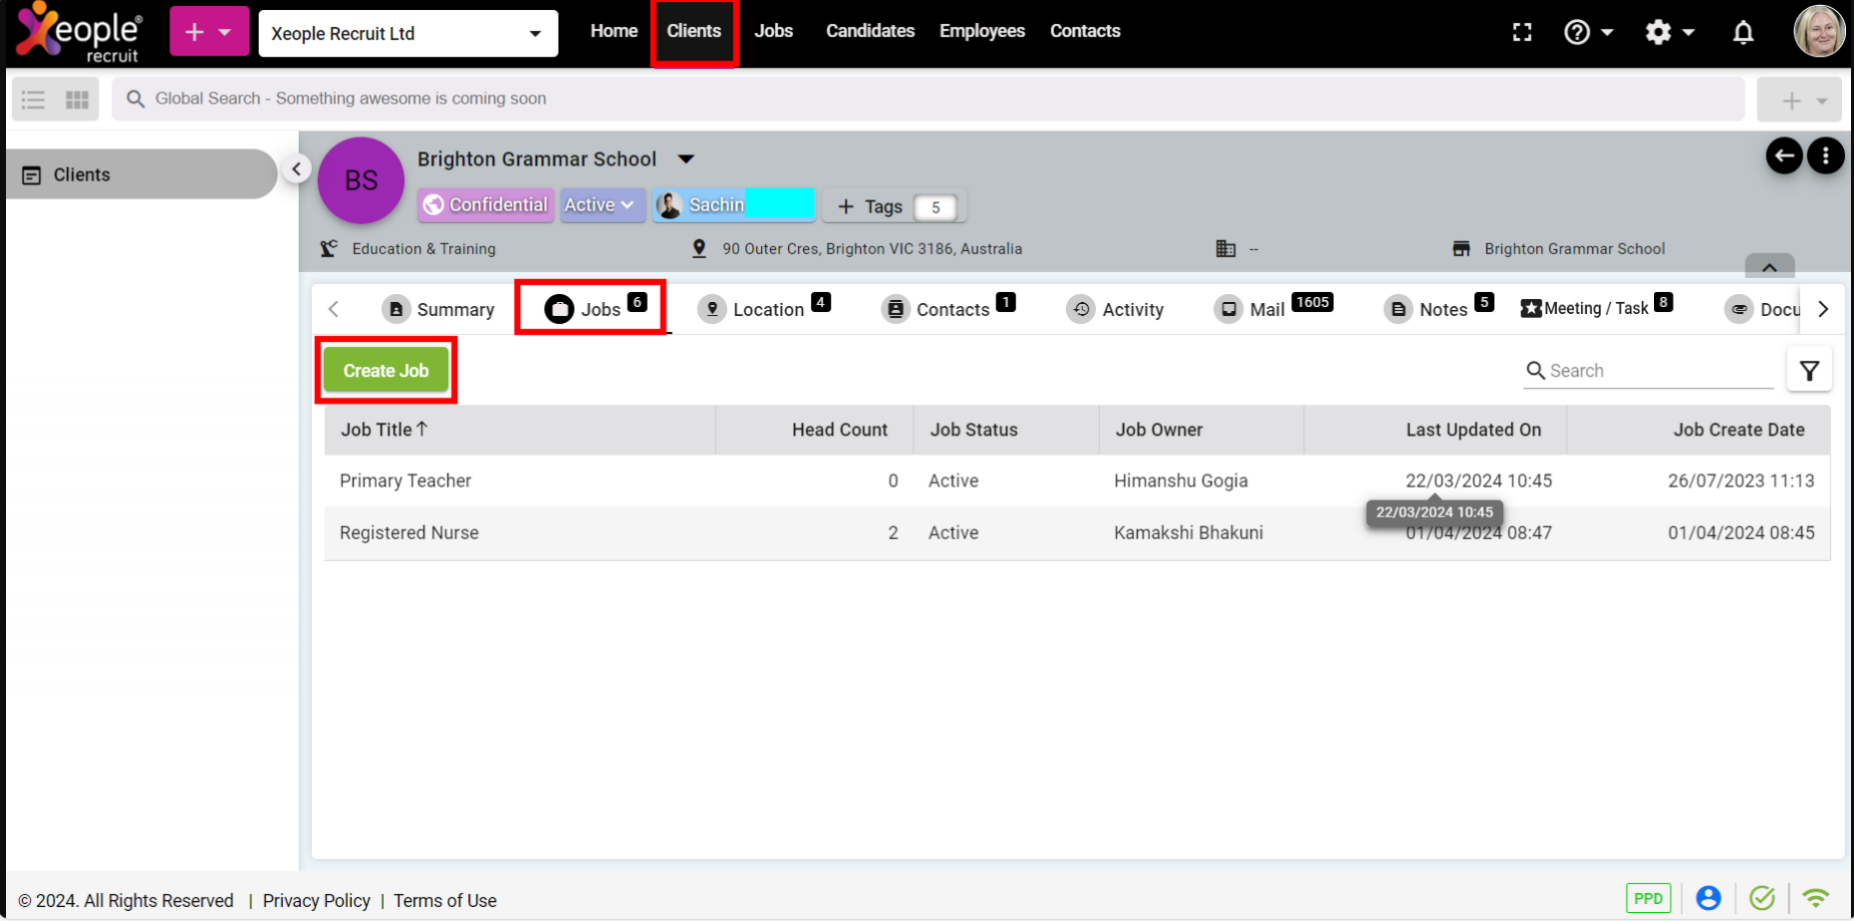Screen dimensions: 1854x921
Task: Collapse the left sidebar panel
Action: (296, 169)
